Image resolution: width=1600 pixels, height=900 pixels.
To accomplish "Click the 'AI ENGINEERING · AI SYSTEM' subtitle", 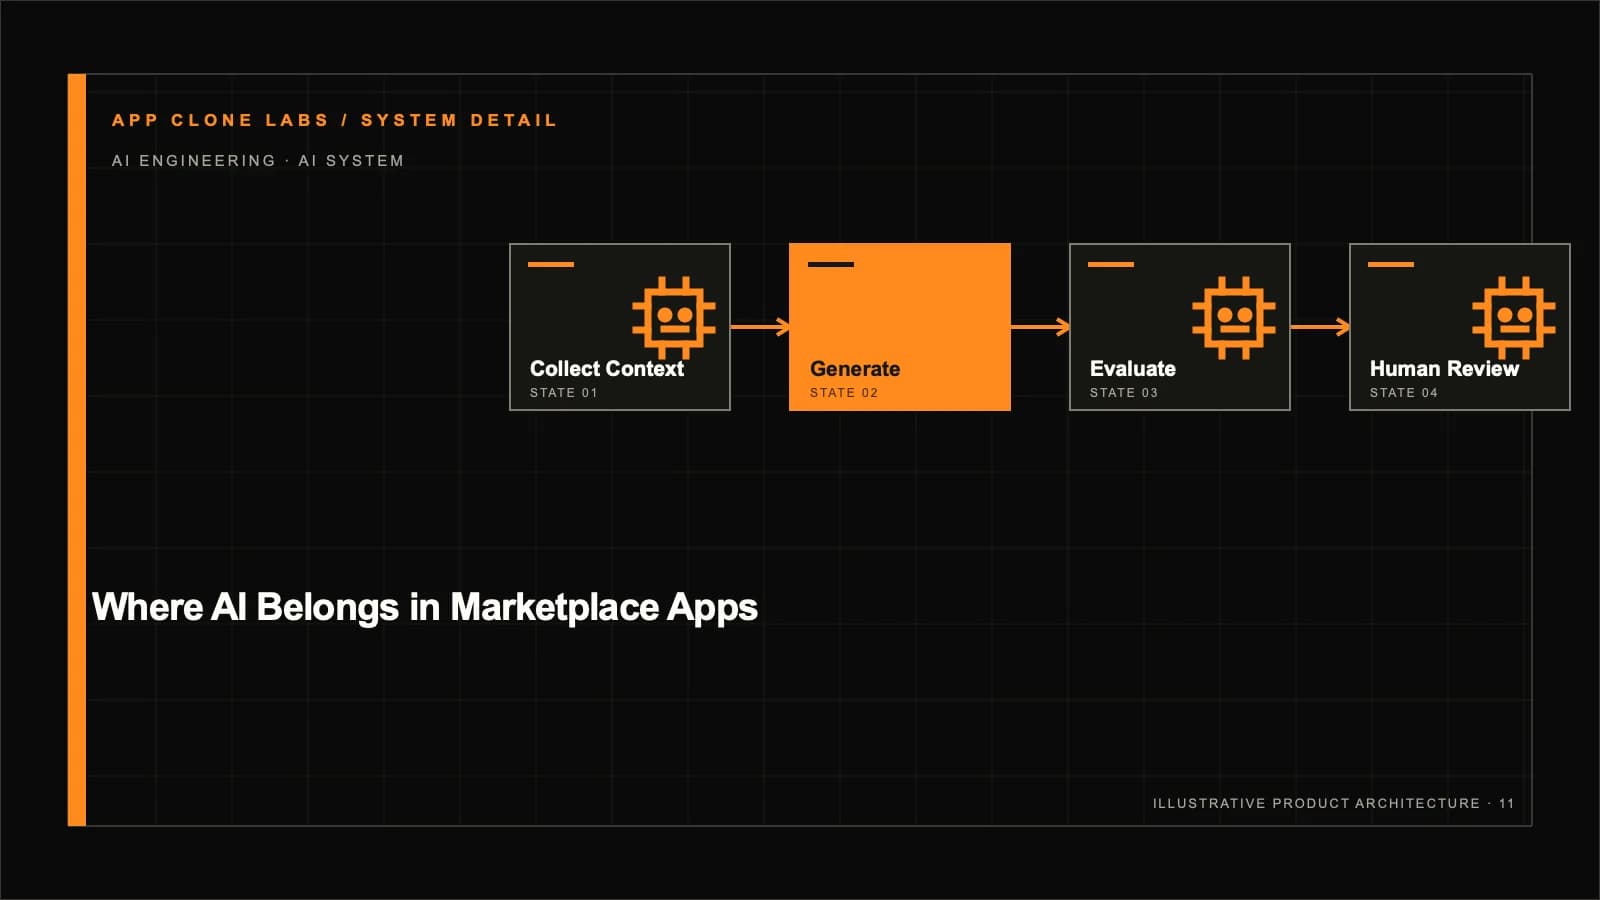I will [258, 161].
